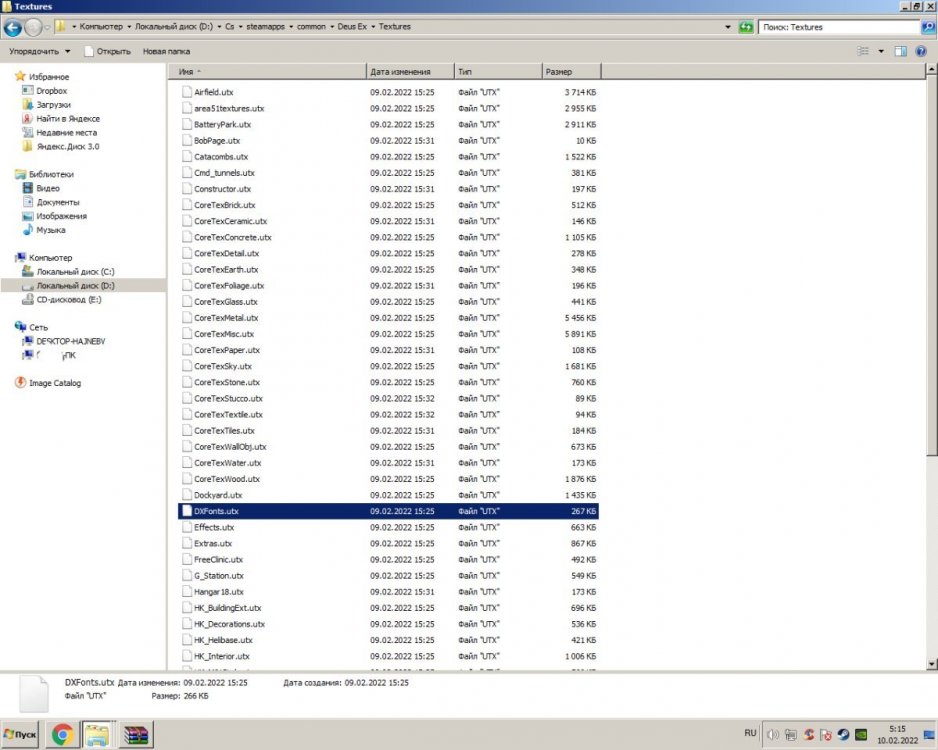The height and width of the screenshot is (750, 938).
Task: Select Image Catalog in the navigation pane
Action: (x=55, y=383)
